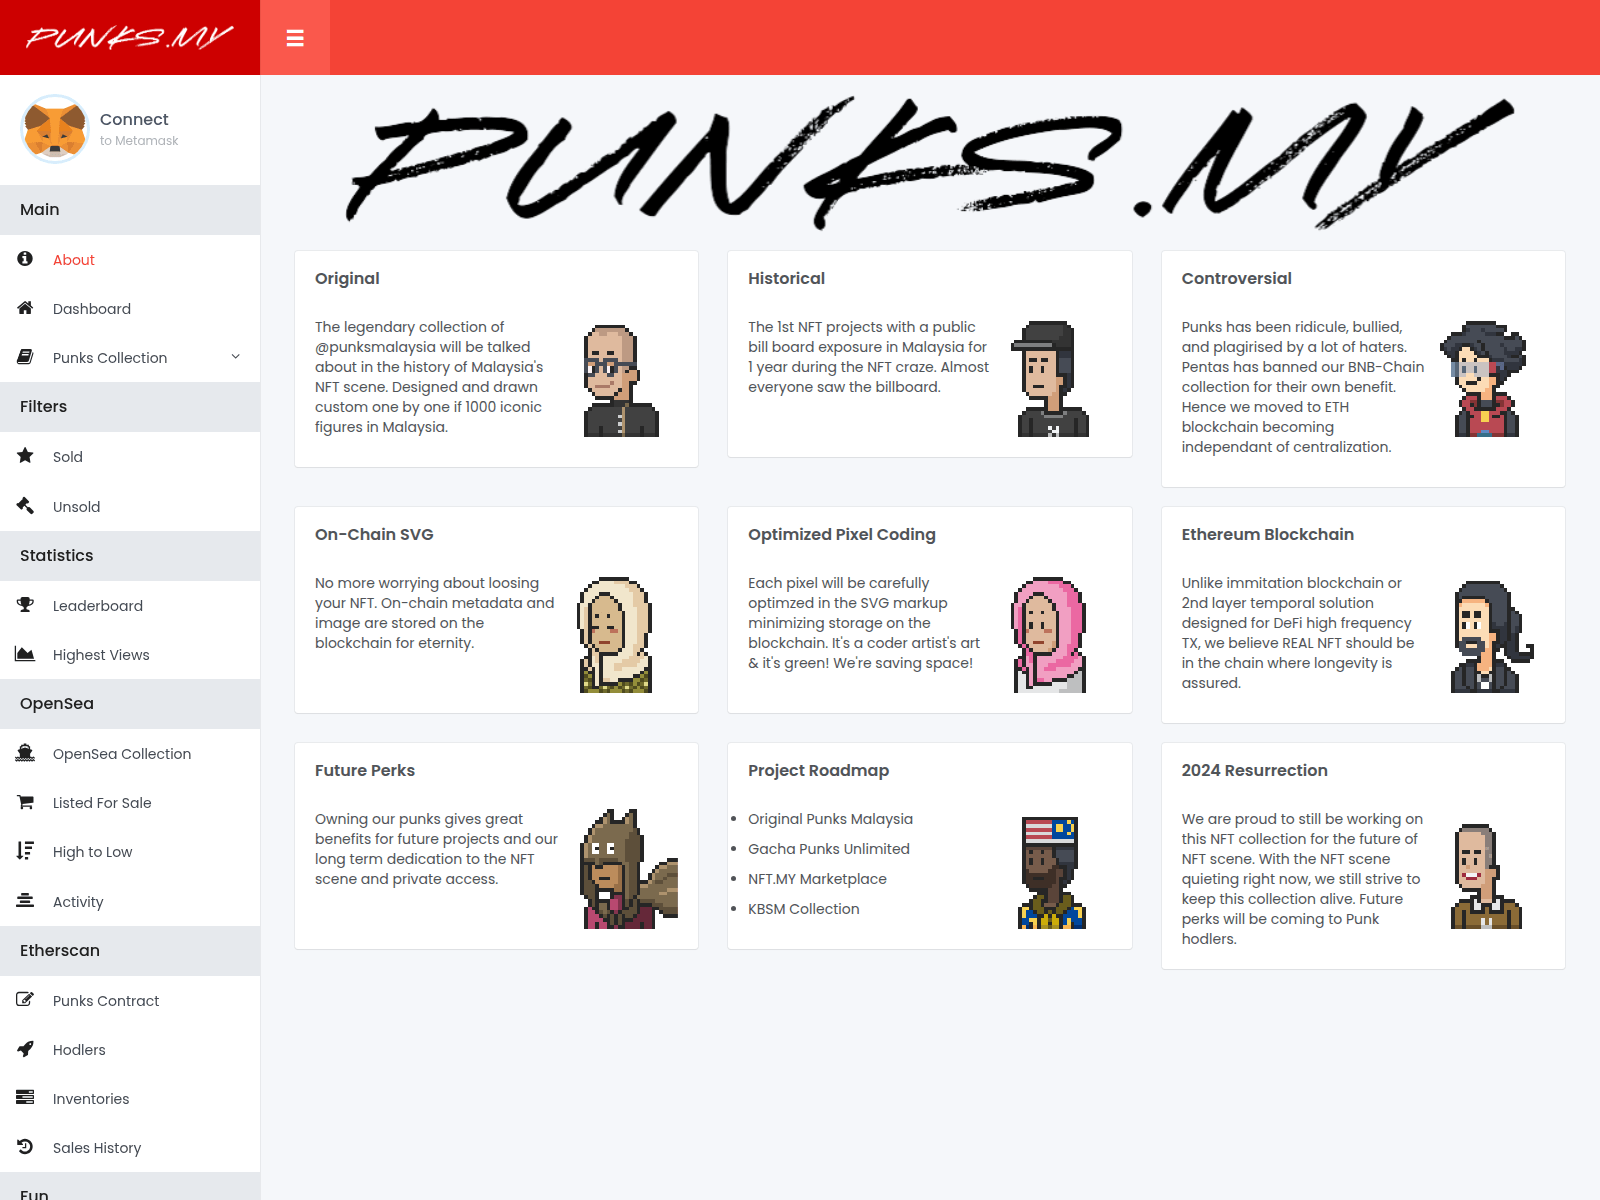Click the 'Etherscan' sidebar section header

tap(130, 951)
